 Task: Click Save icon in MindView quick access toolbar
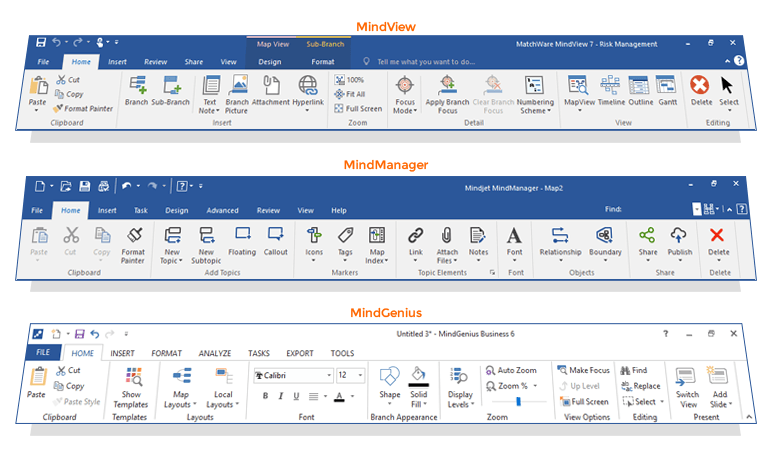click(x=41, y=43)
